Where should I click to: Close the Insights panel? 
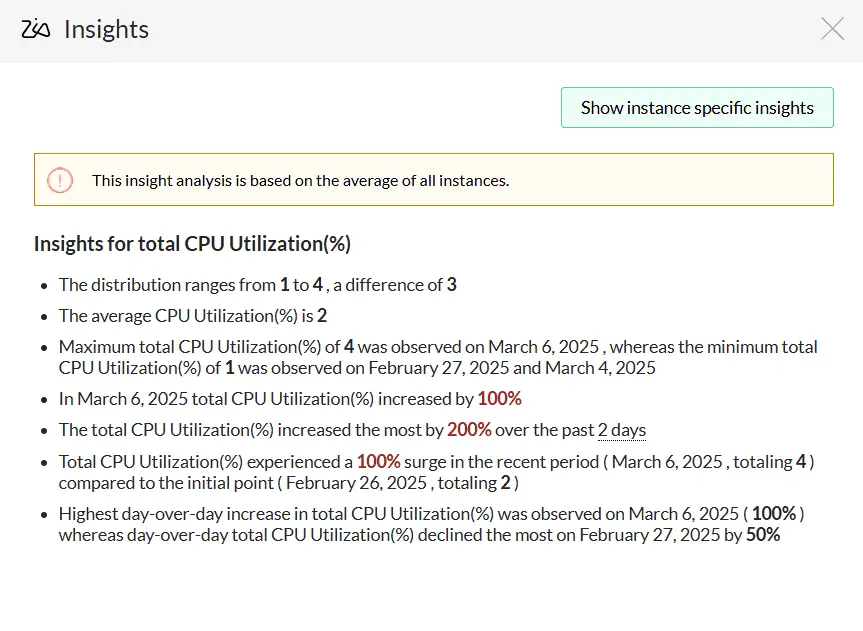pyautogui.click(x=832, y=29)
